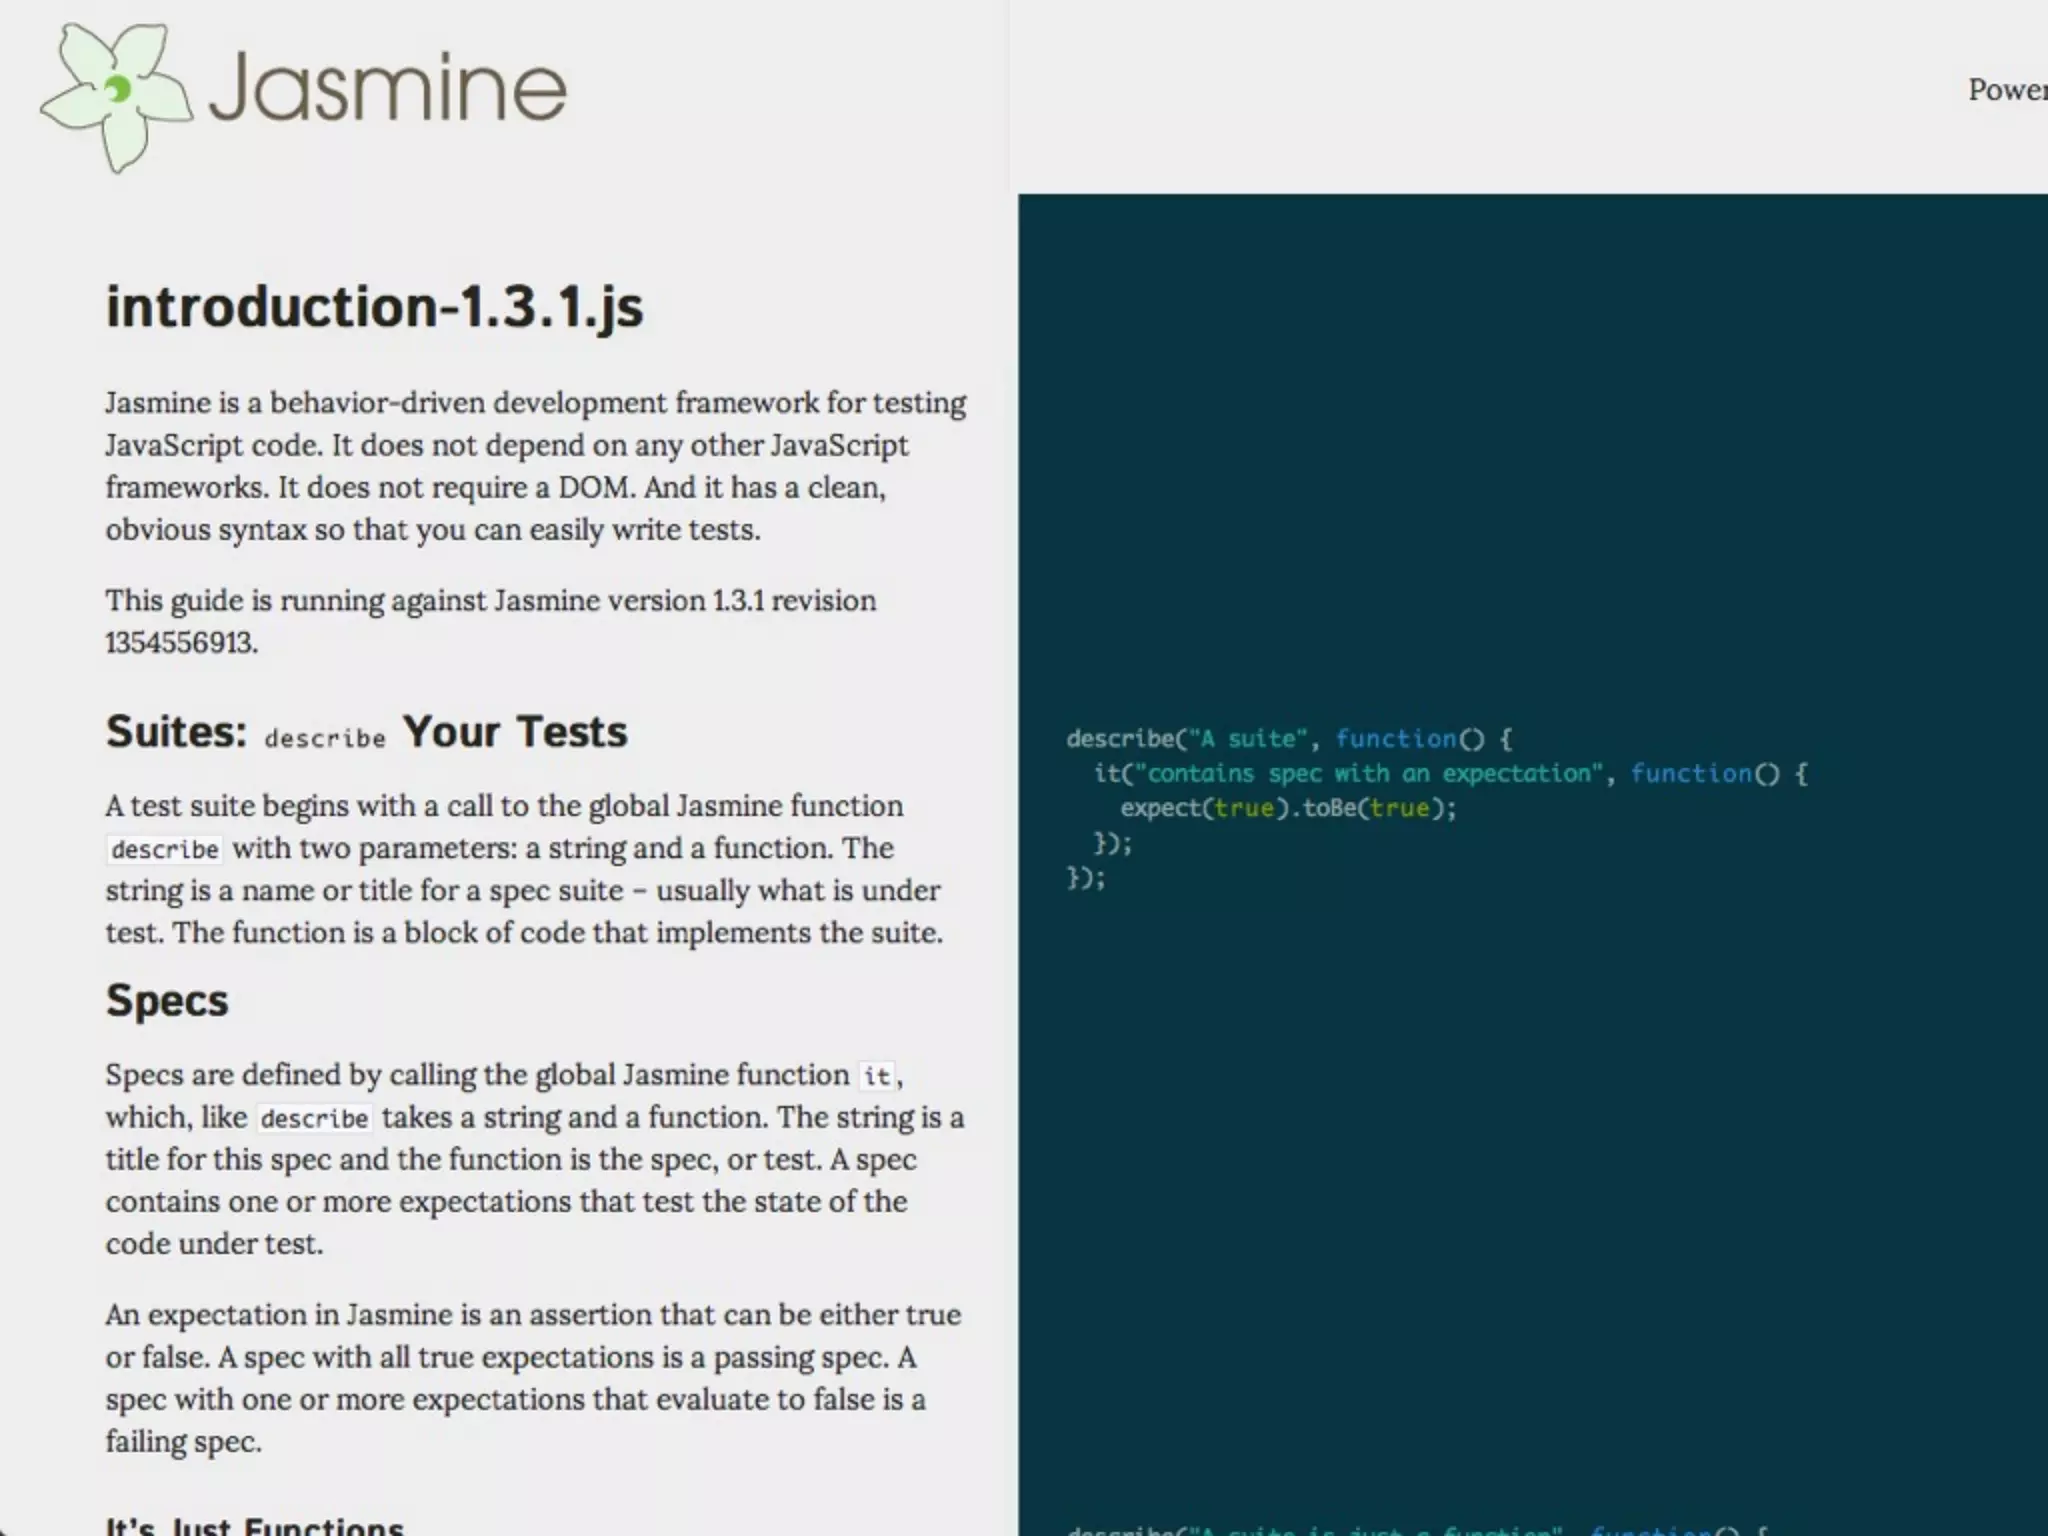Click the "Suites: describe Your Tests" heading
Image resolution: width=2048 pixels, height=1536 pixels.
click(x=367, y=732)
